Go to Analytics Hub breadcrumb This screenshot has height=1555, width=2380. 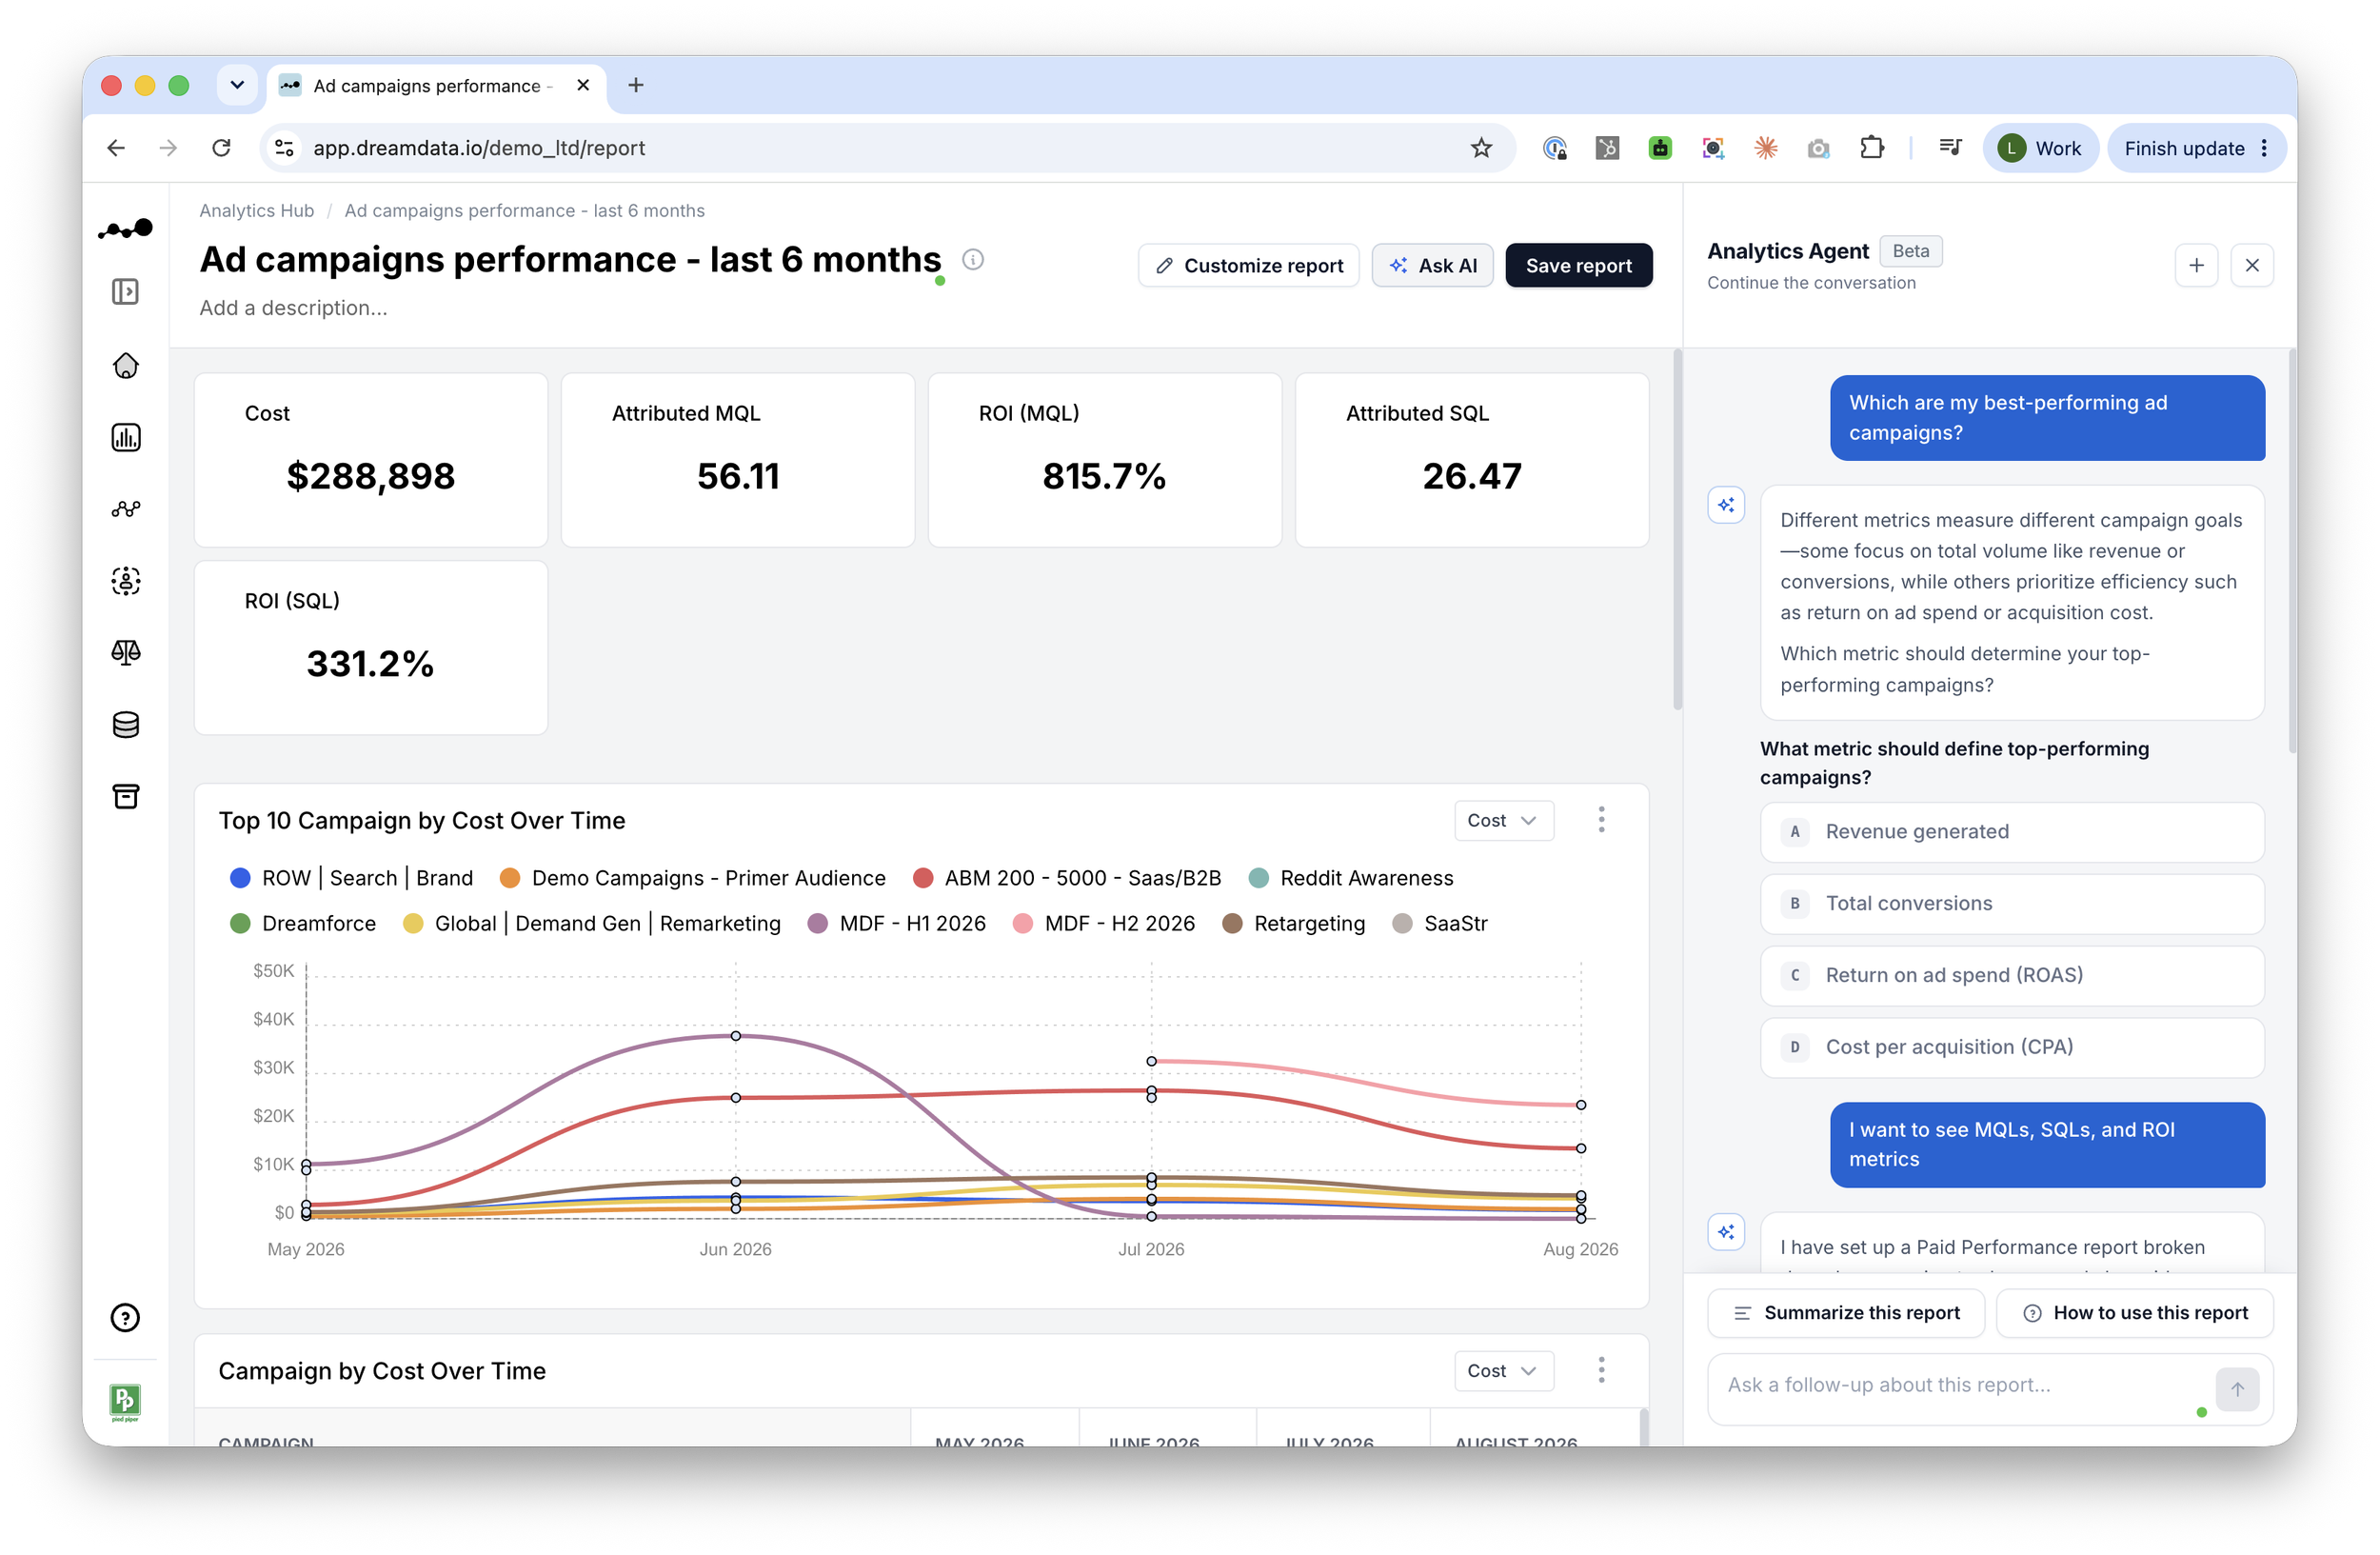click(257, 211)
